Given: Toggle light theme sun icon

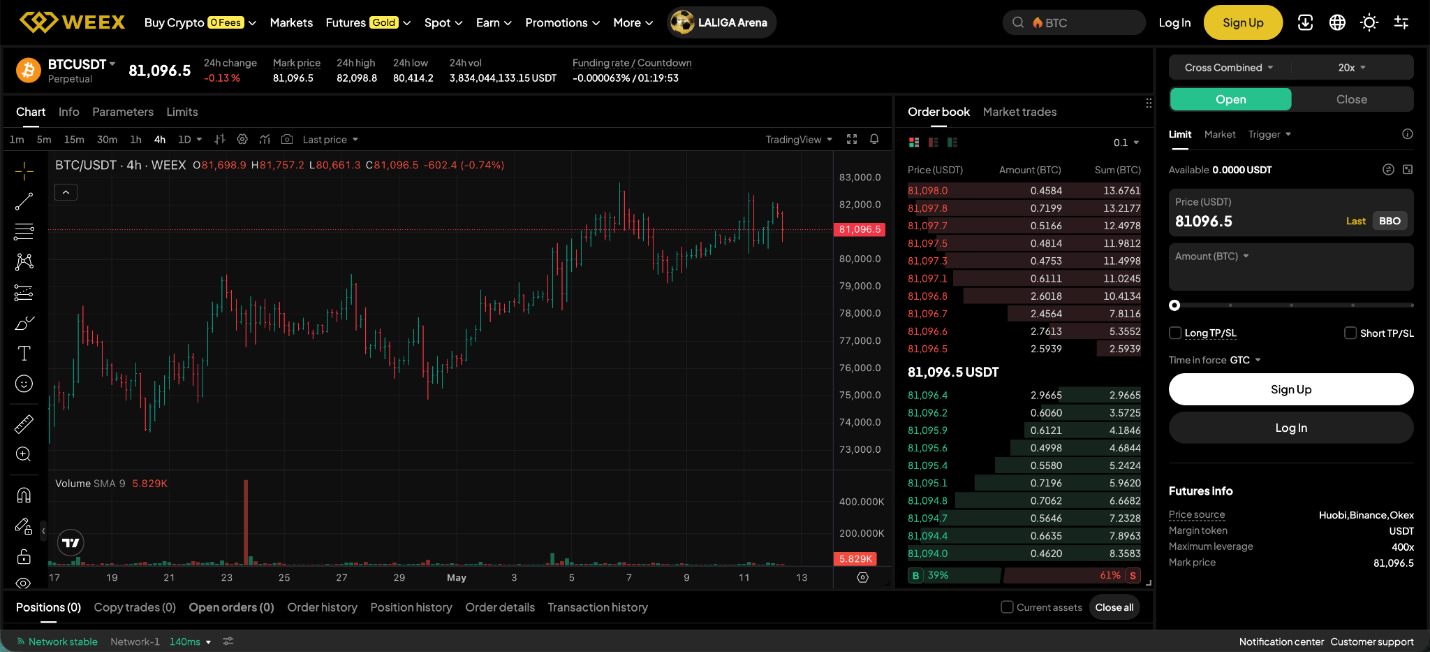Looking at the screenshot, I should pos(1369,22).
